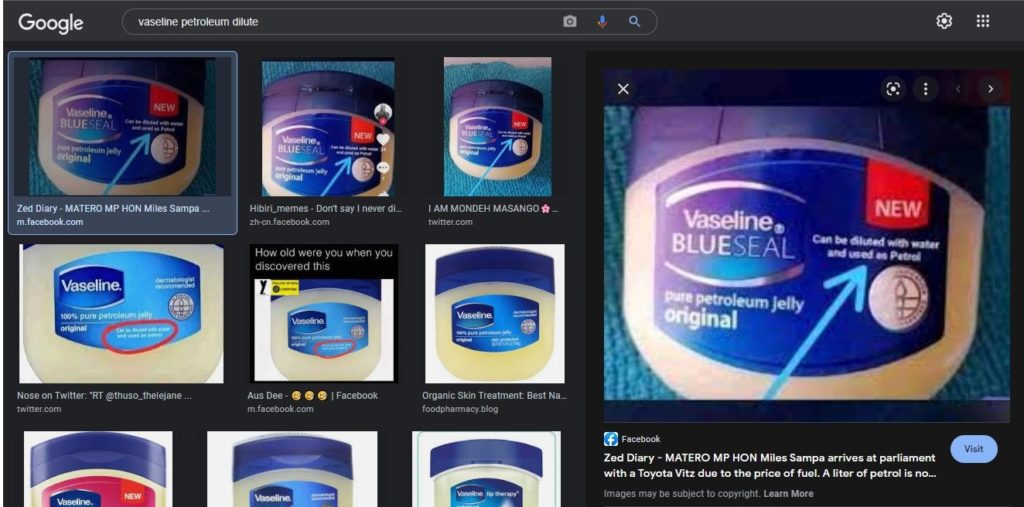The width and height of the screenshot is (1024, 507).
Task: Open quick settings gear icon
Action: [944, 22]
